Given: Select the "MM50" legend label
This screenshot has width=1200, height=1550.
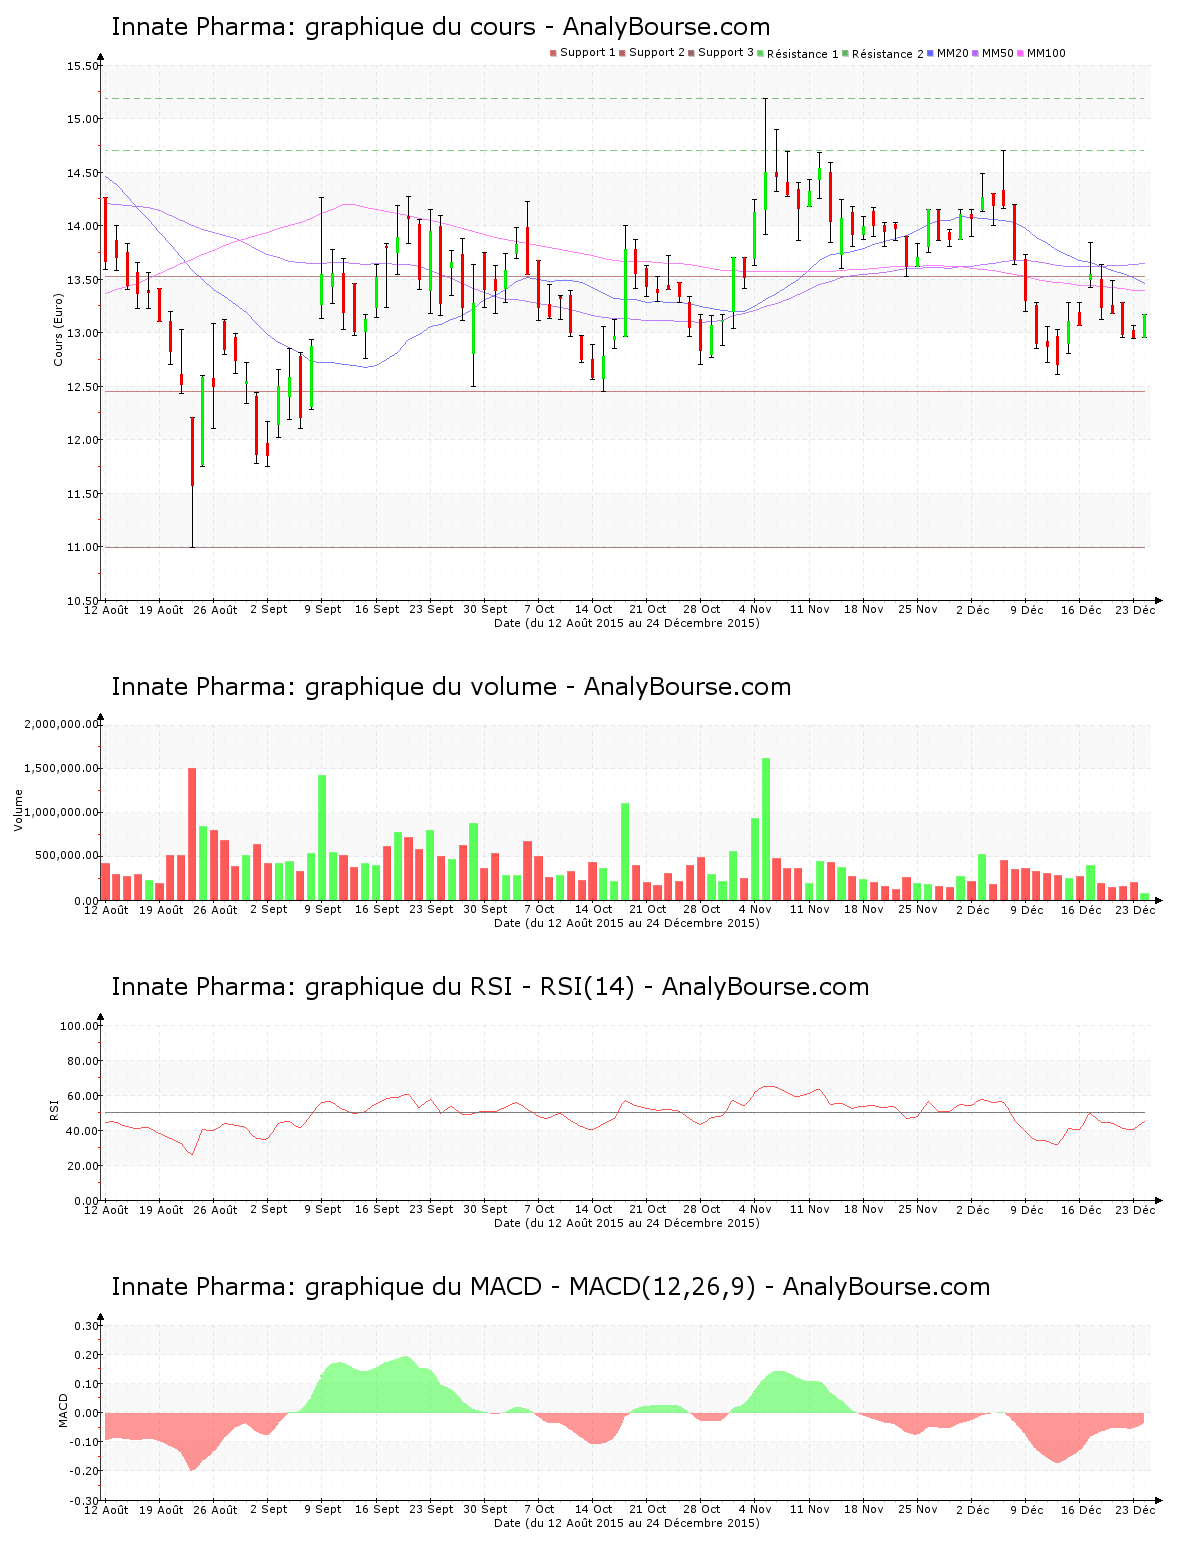Looking at the screenshot, I should click(998, 53).
